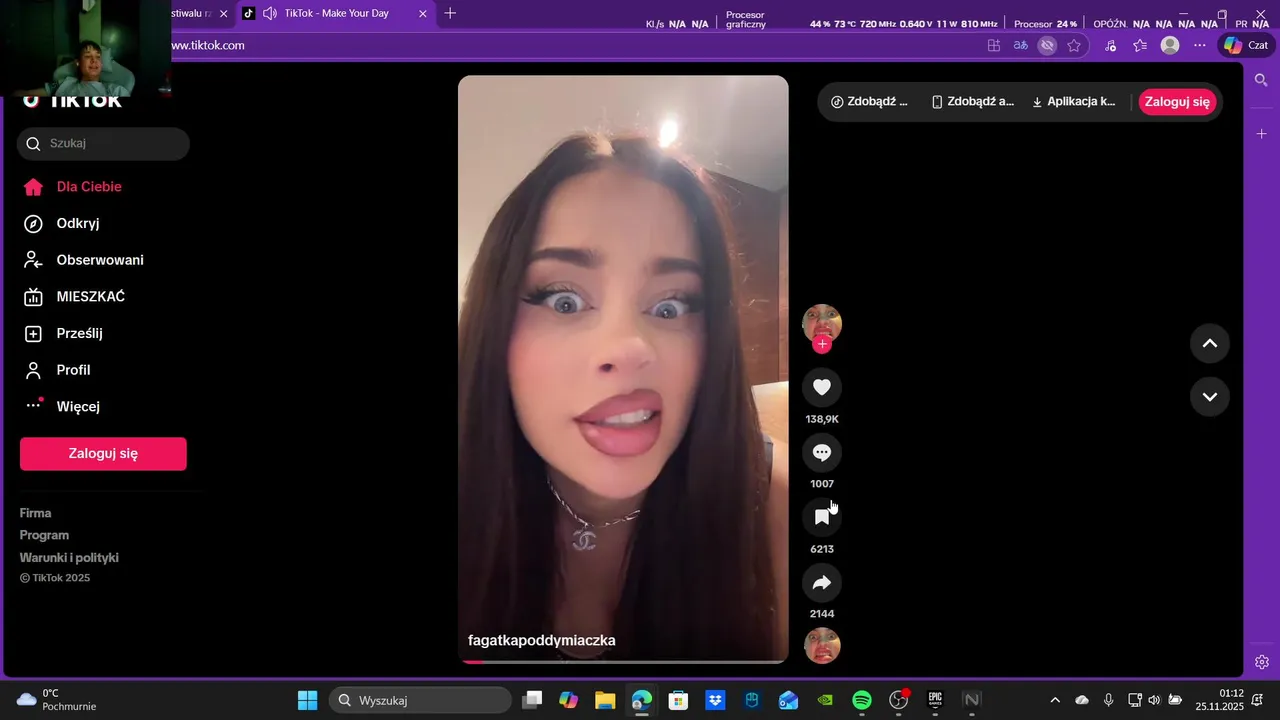Viewport: 1280px width, 720px height.
Task: Click the video progress bar
Action: coord(623,660)
